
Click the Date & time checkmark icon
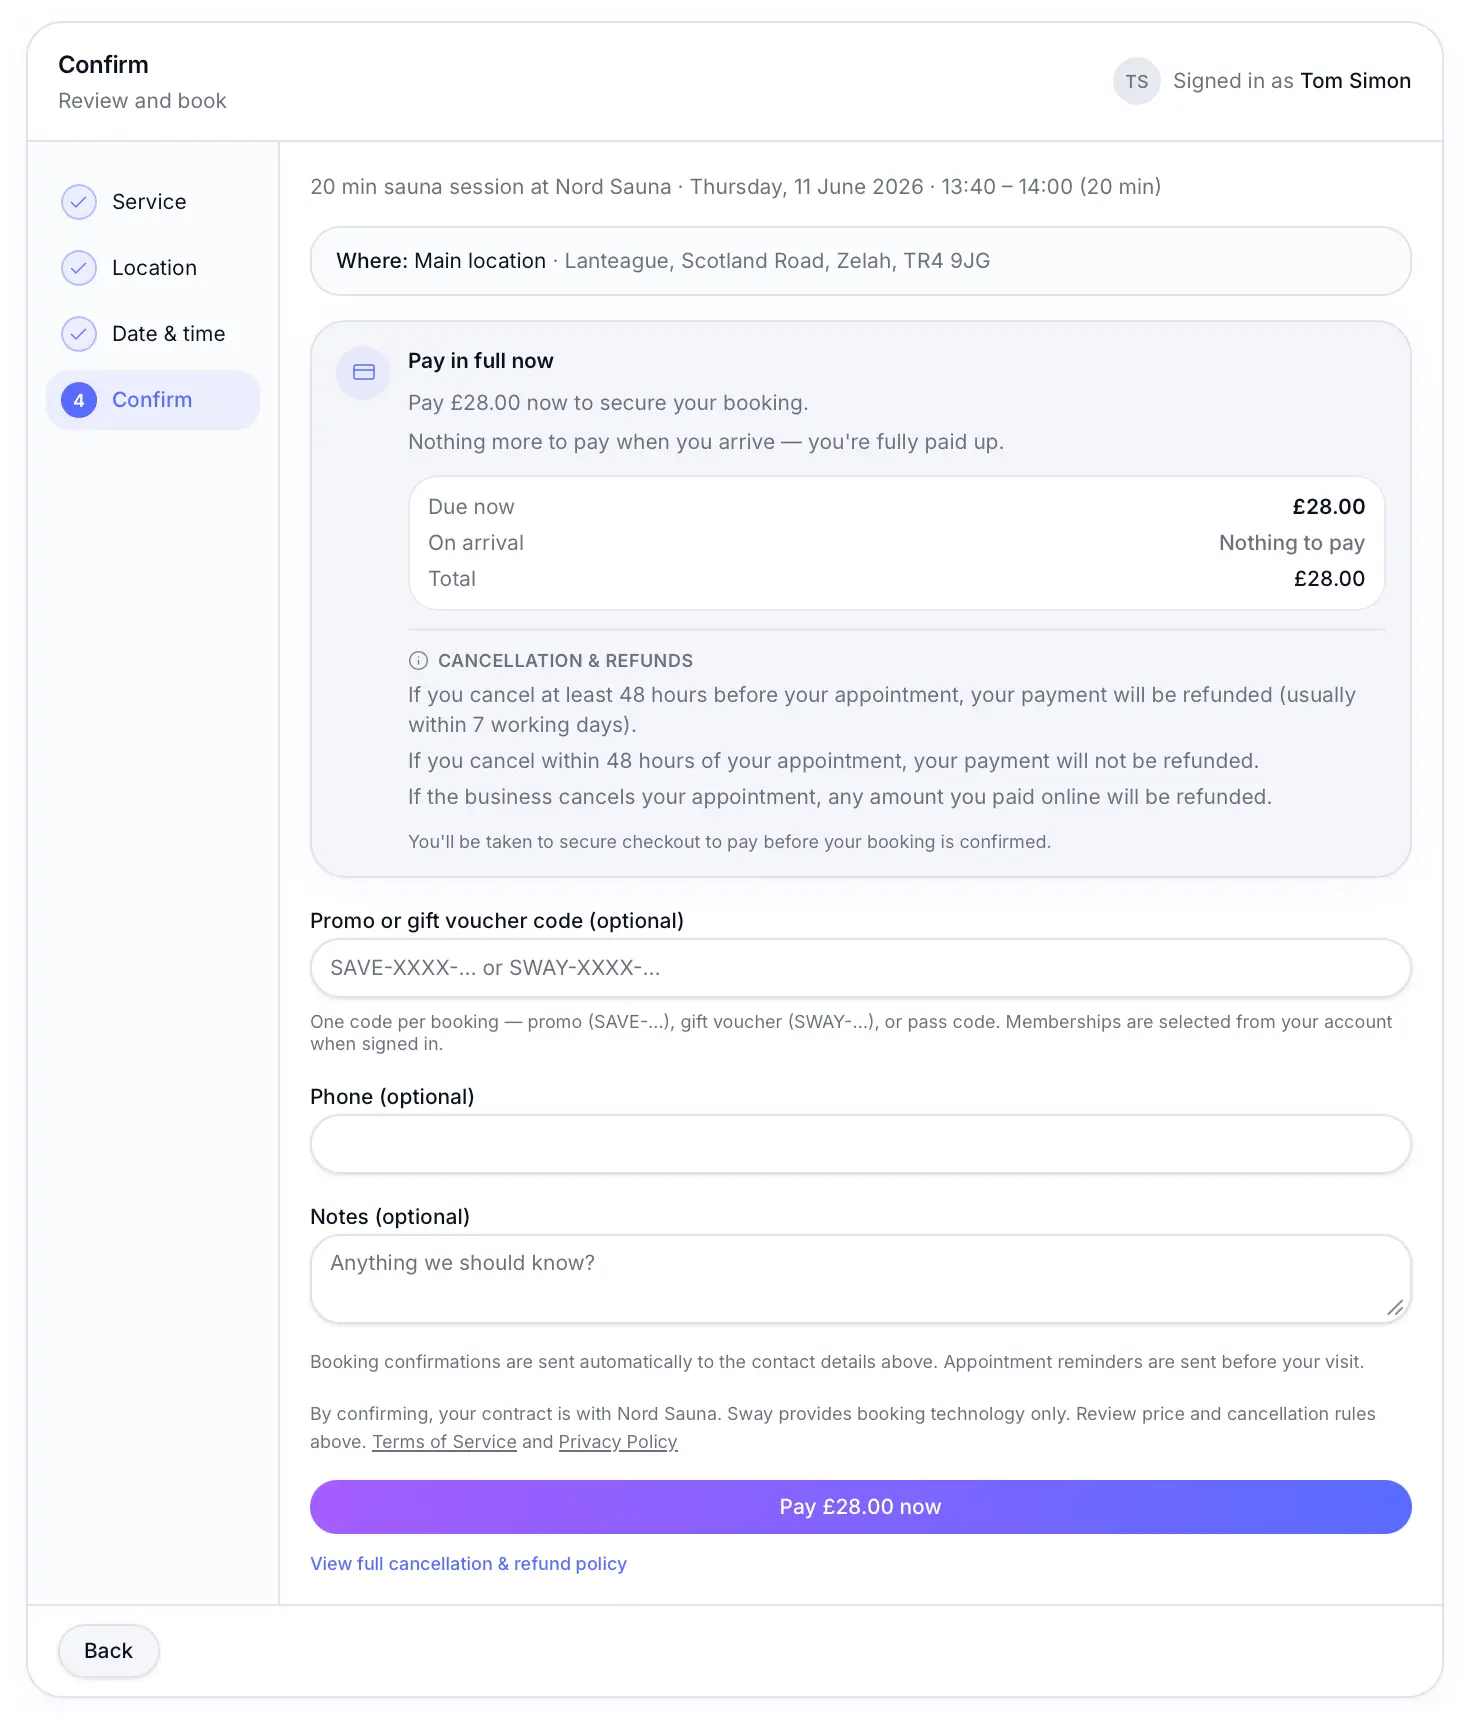tap(79, 334)
